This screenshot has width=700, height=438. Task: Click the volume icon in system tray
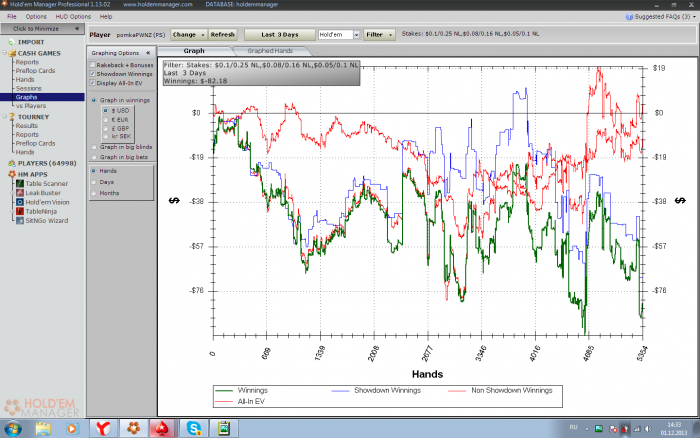pyautogui.click(x=648, y=429)
